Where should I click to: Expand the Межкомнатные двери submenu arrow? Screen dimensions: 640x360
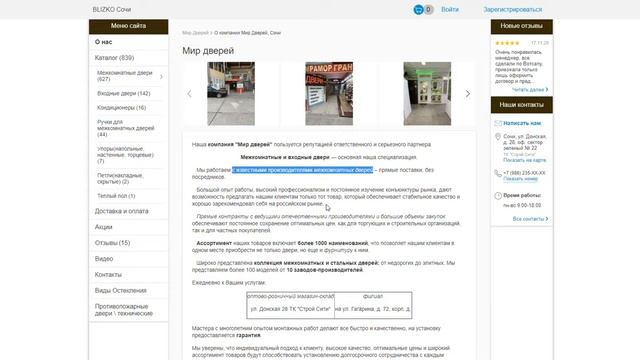coord(161,76)
